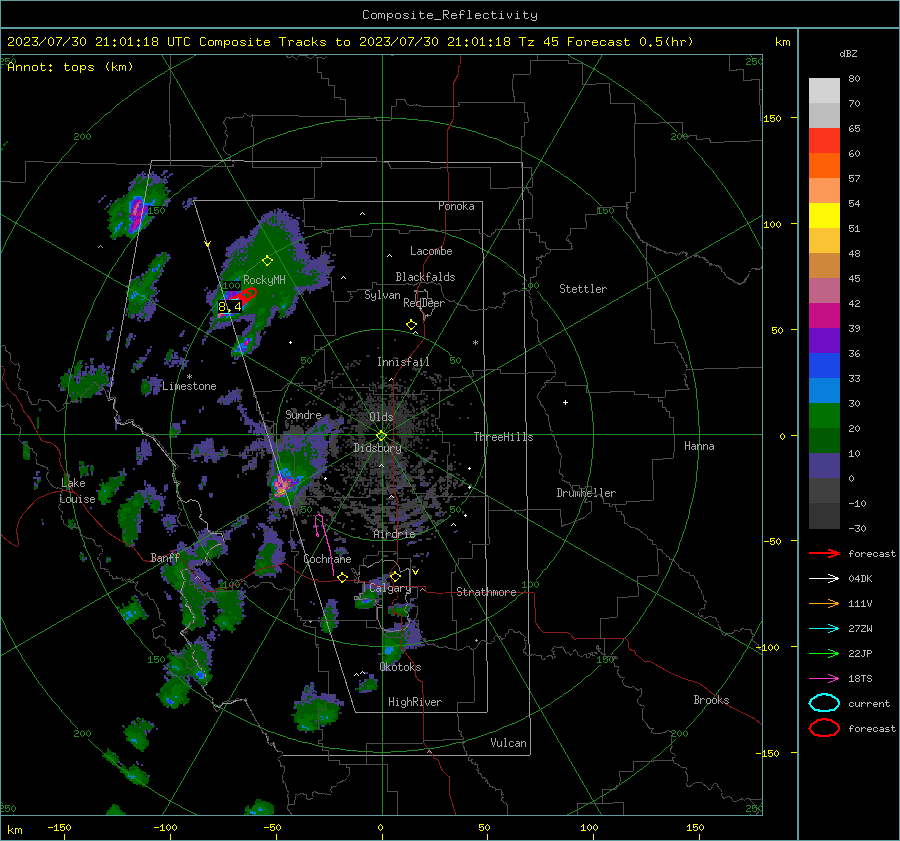Pick the bright green 20-30 dBZ swatch
The height and width of the screenshot is (841, 900).
[824, 415]
